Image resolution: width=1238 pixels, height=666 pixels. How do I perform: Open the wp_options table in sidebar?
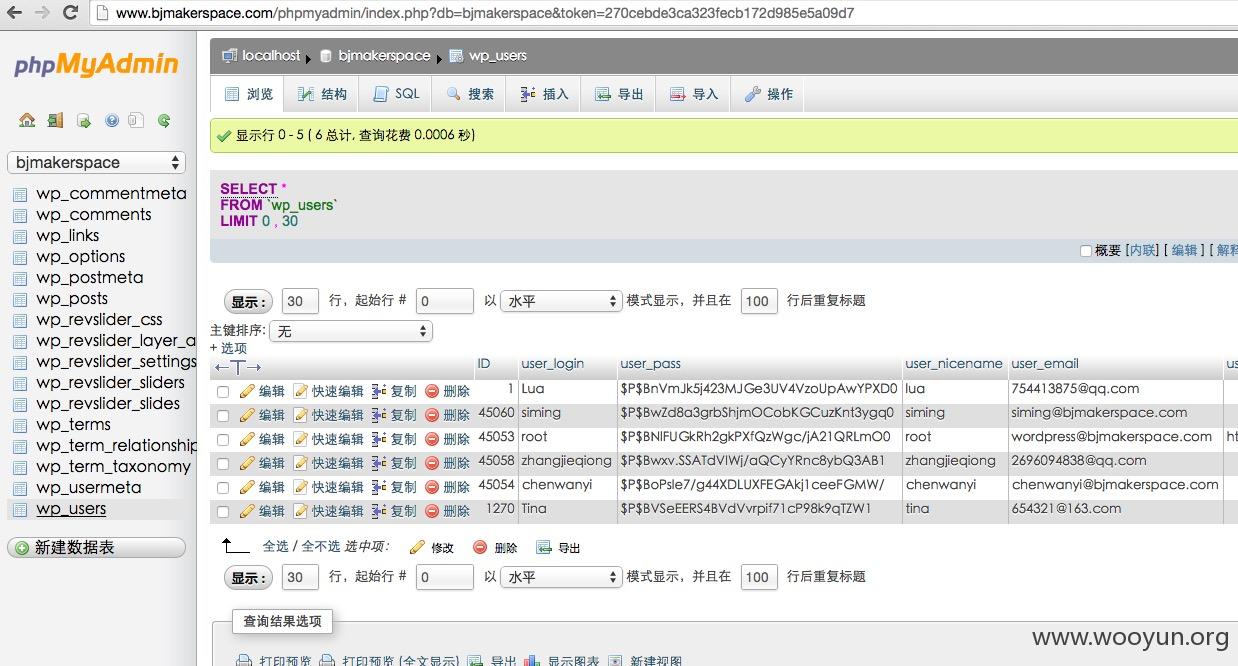tap(81, 257)
